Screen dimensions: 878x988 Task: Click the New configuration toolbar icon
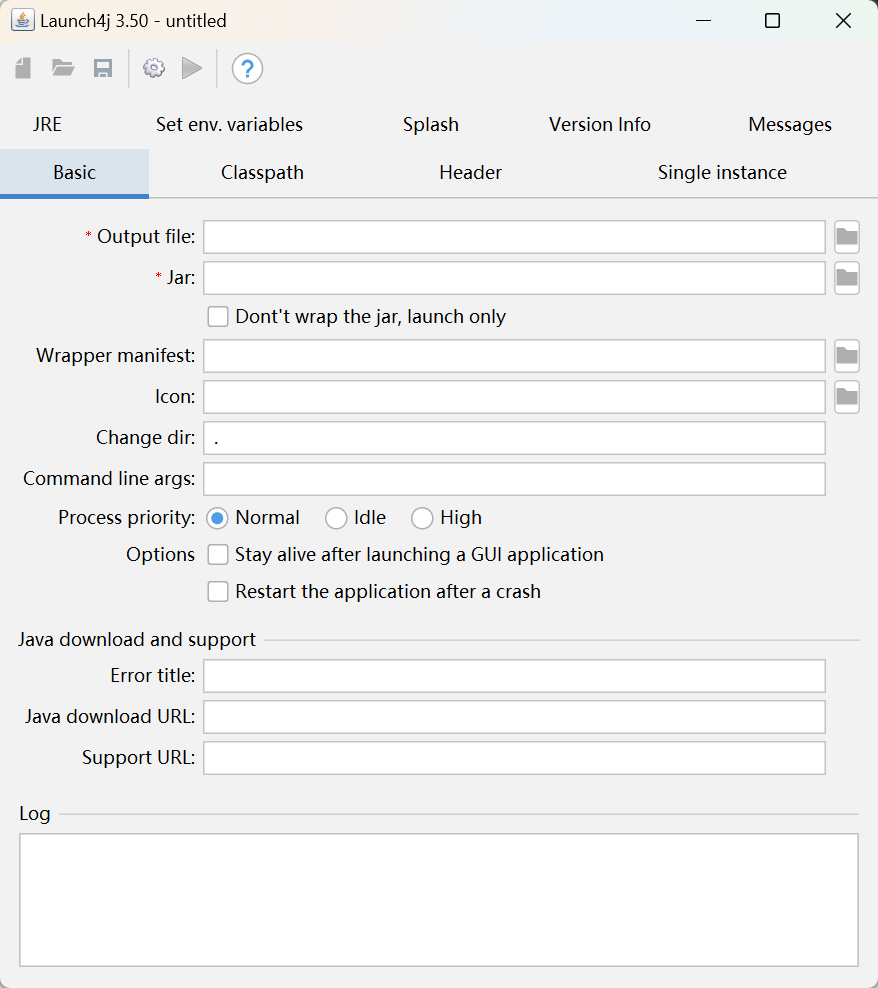pyautogui.click(x=23, y=68)
